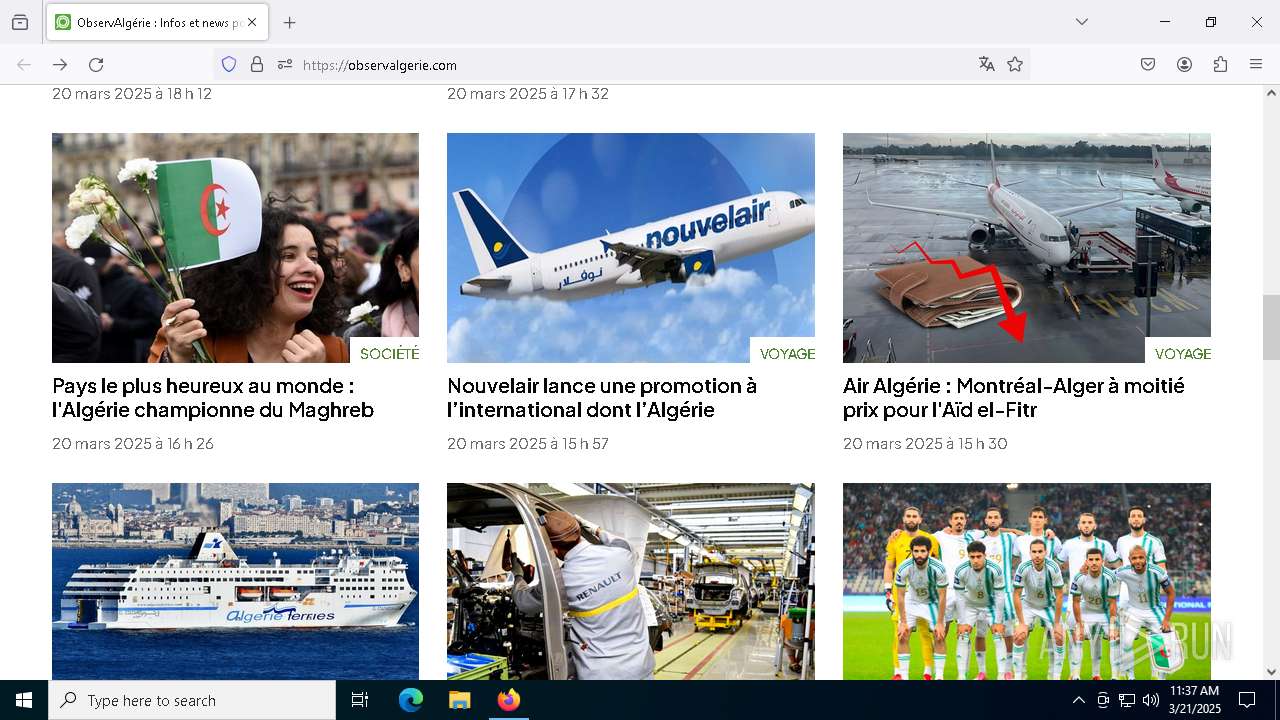1280x720 pixels.
Task: Open Air Algérie tarmac wallet thumbnail
Action: (x=1027, y=248)
